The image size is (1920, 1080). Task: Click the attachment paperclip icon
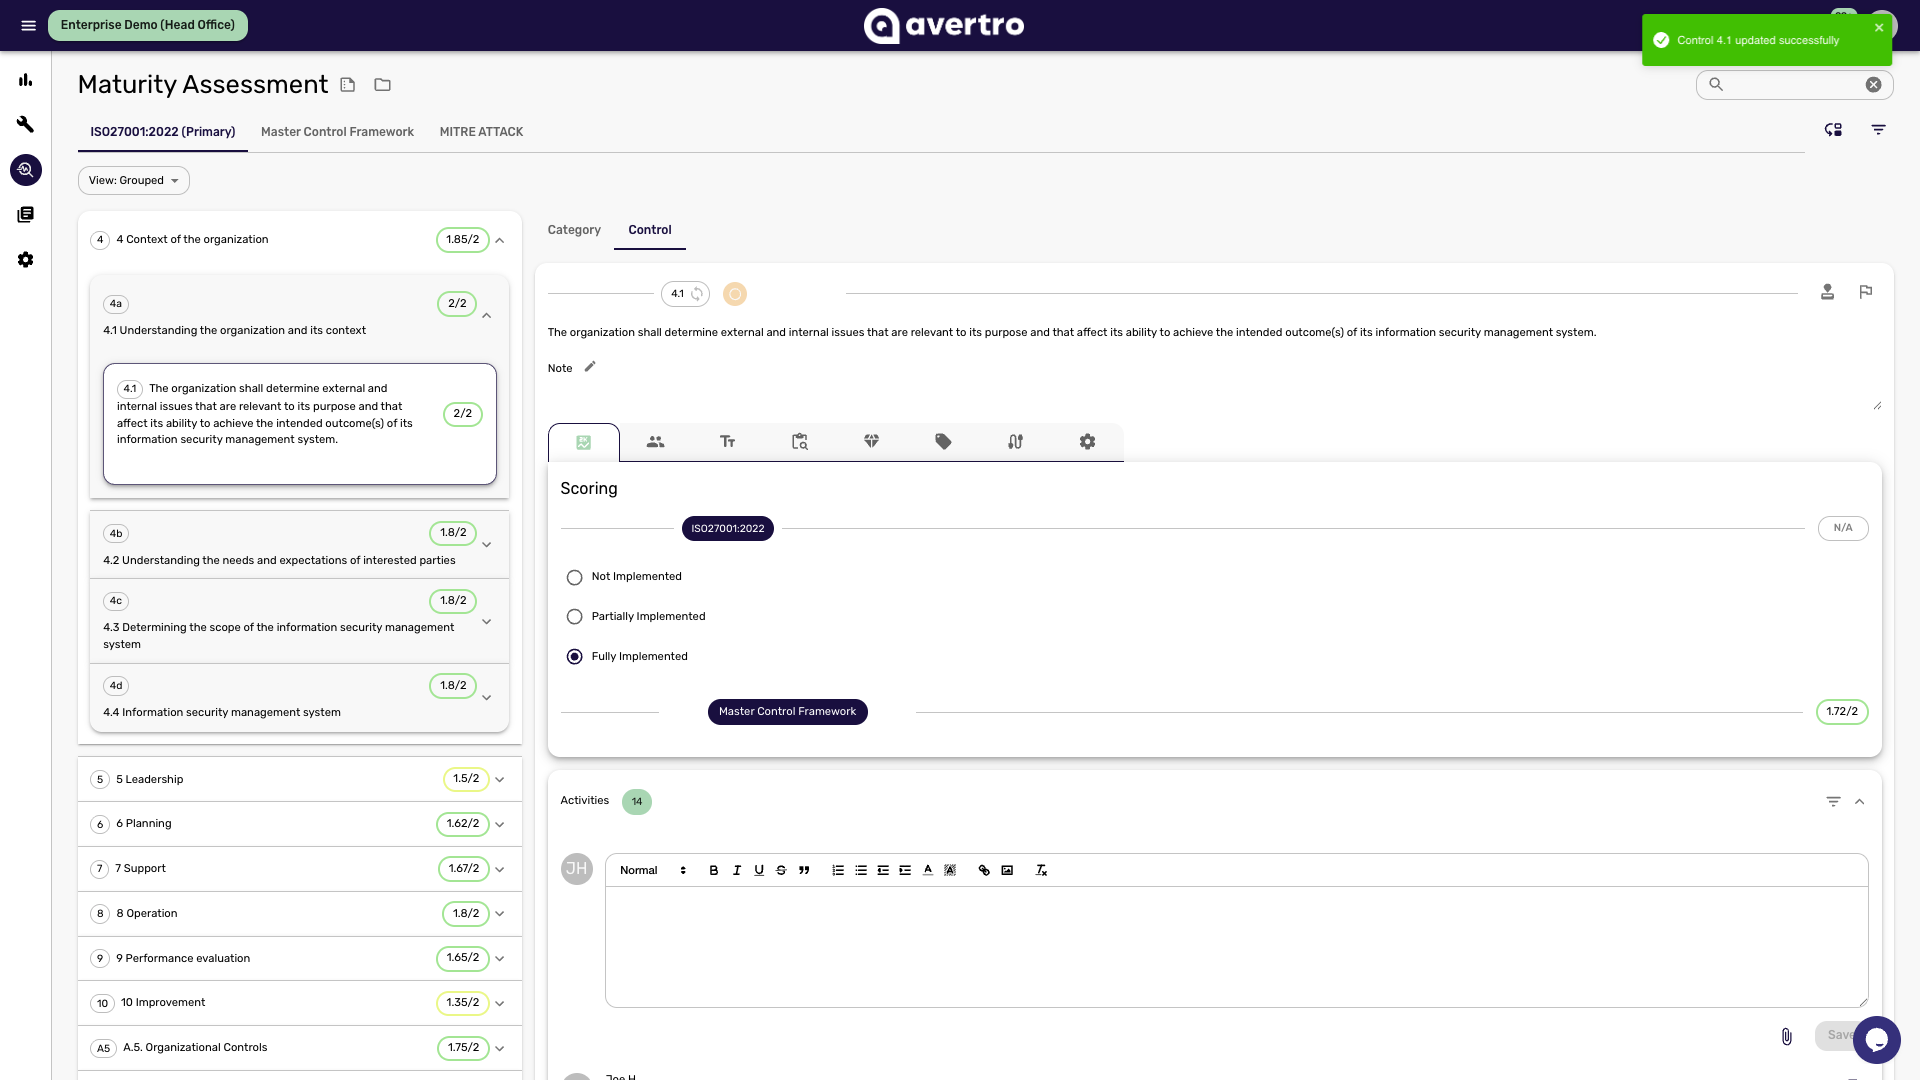click(x=1786, y=1036)
